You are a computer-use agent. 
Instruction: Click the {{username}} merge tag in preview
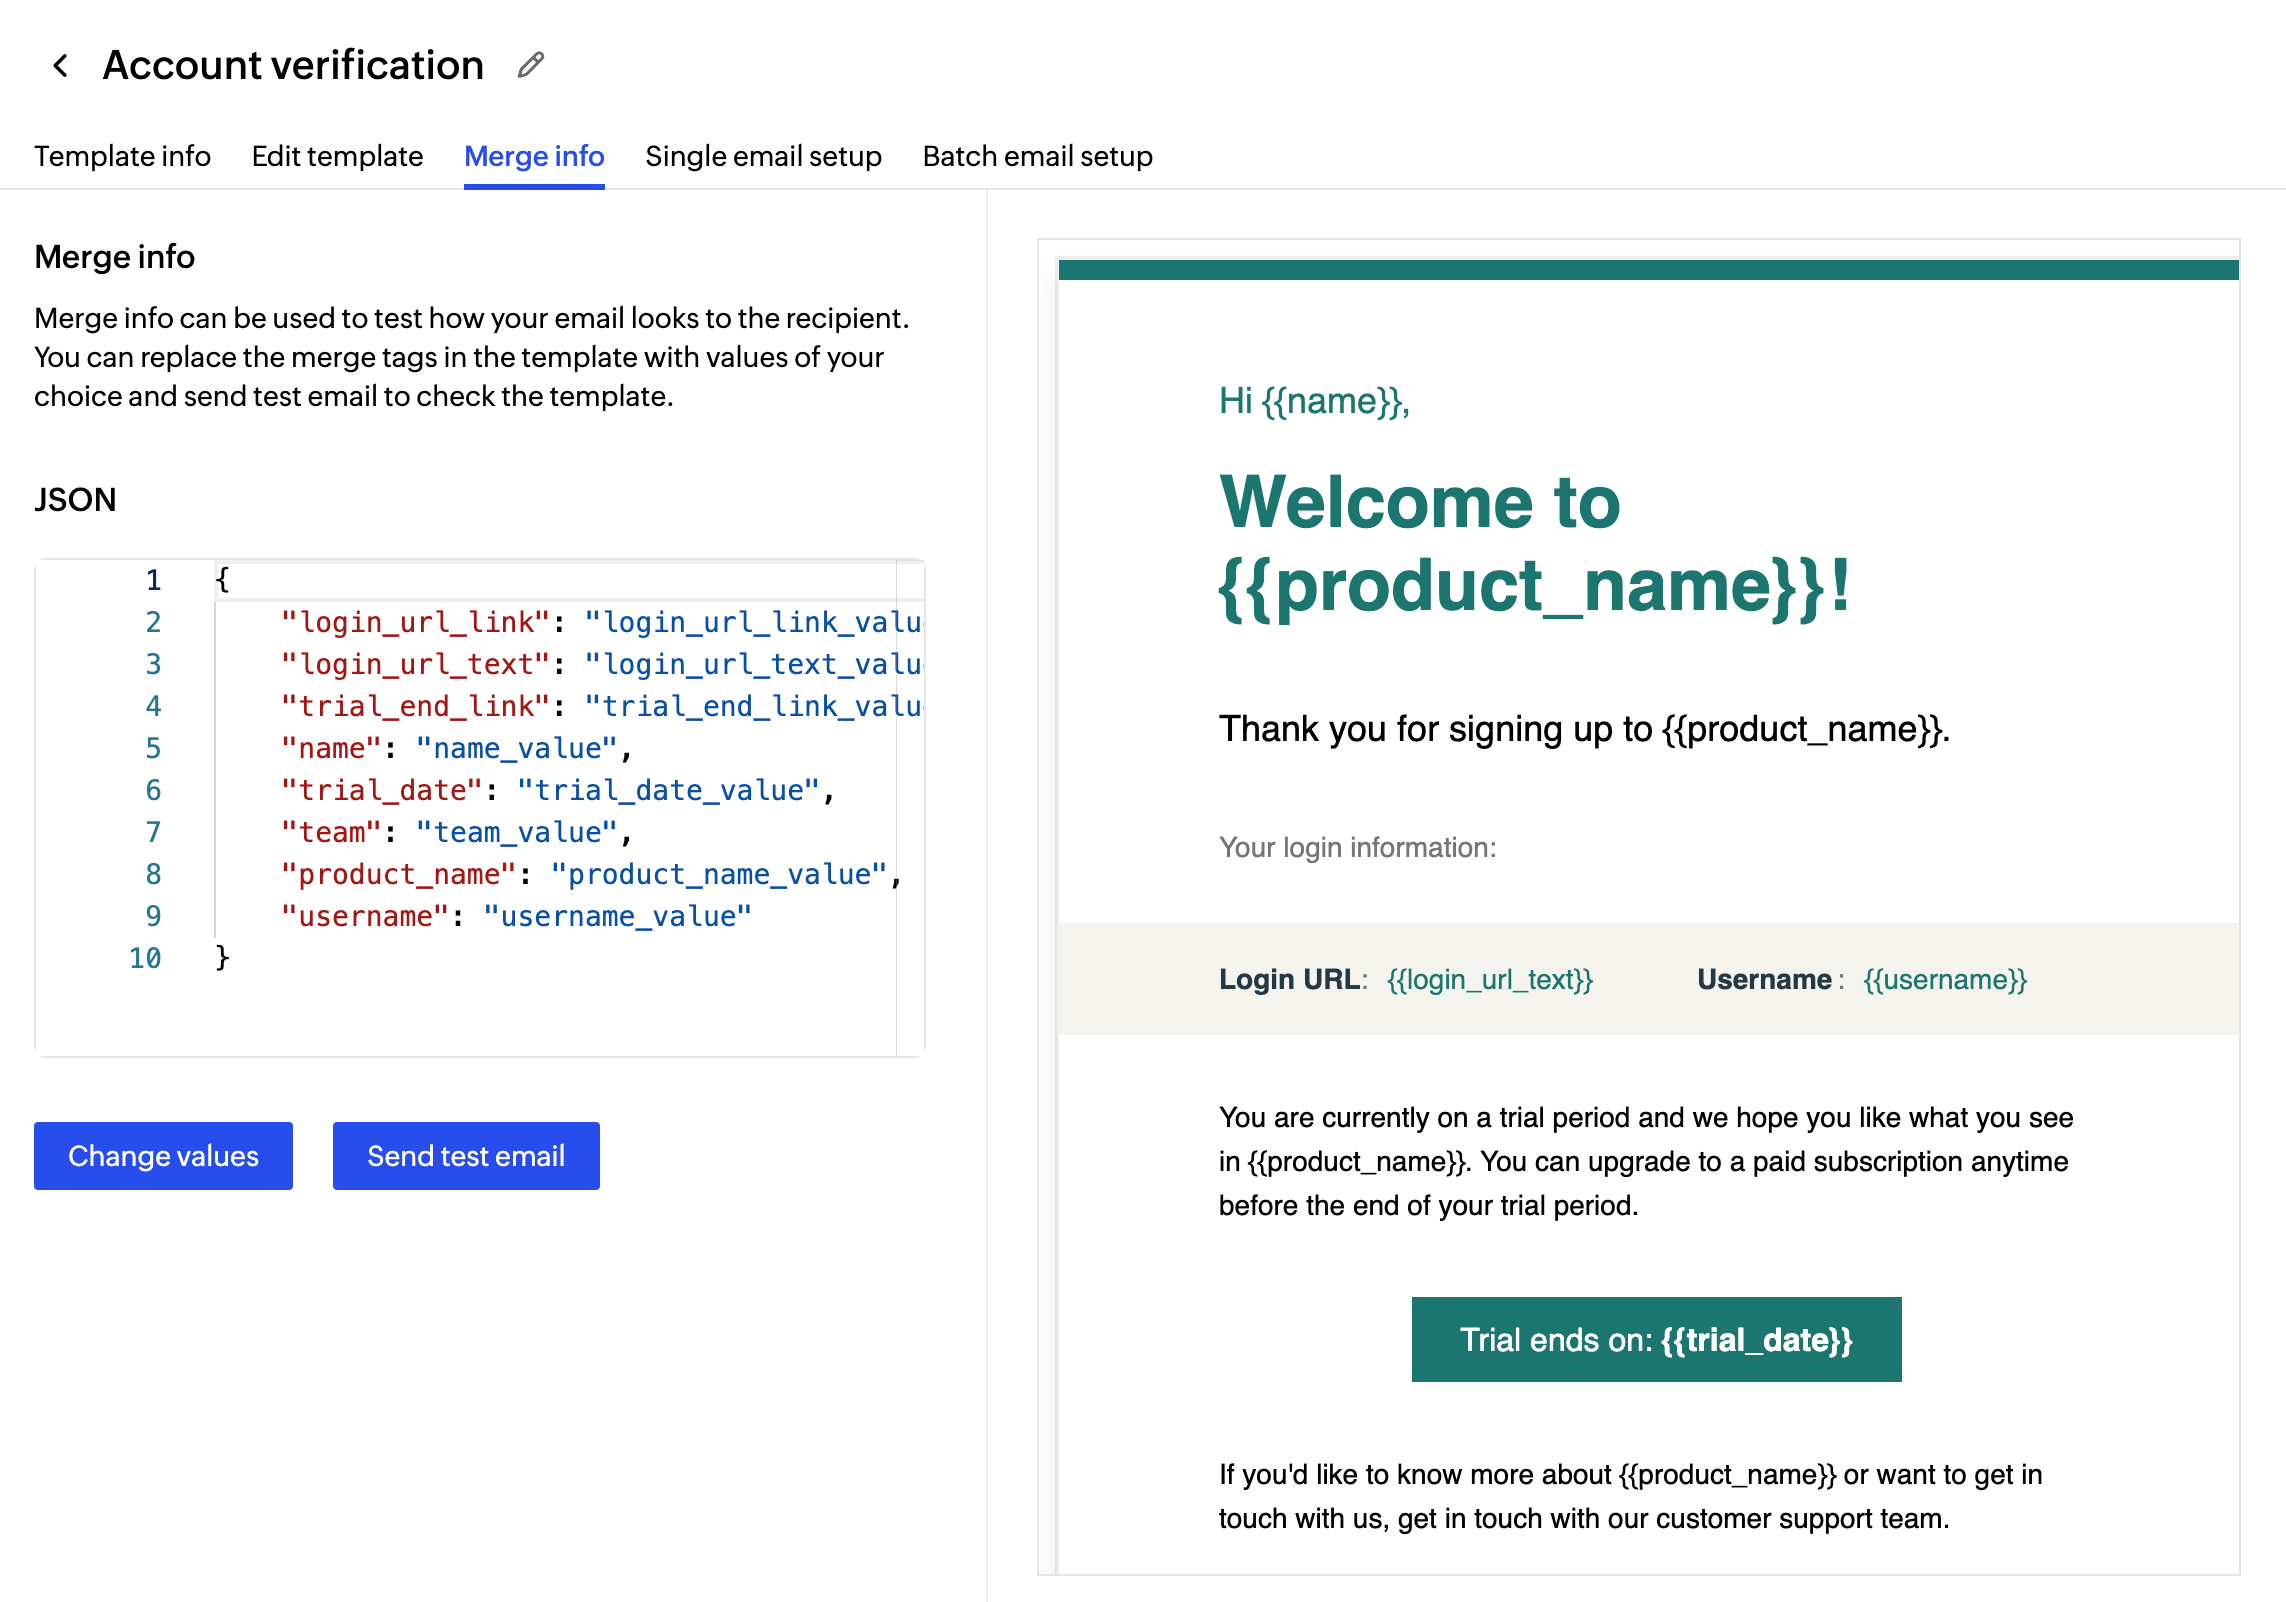tap(1945, 979)
